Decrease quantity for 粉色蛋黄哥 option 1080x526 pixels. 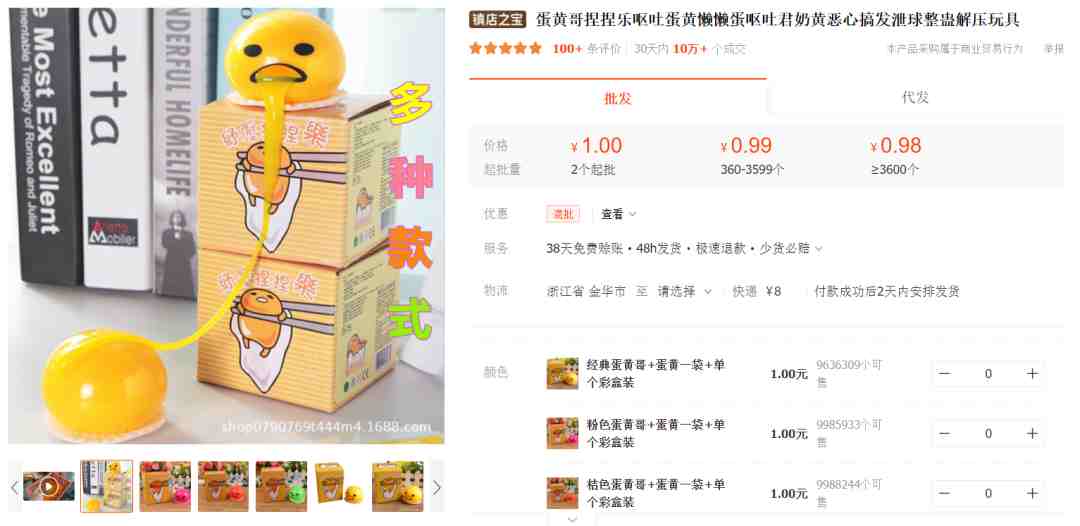(944, 434)
